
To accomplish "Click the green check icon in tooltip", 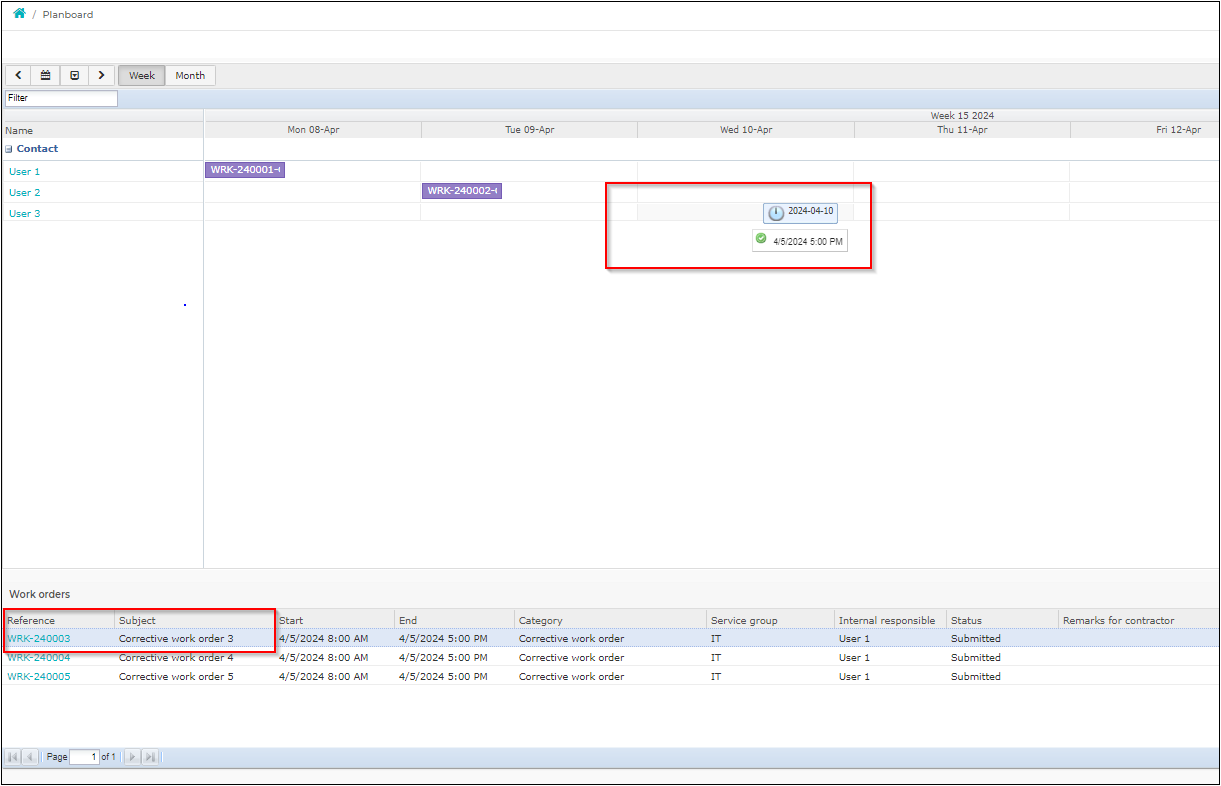I will [x=761, y=239].
